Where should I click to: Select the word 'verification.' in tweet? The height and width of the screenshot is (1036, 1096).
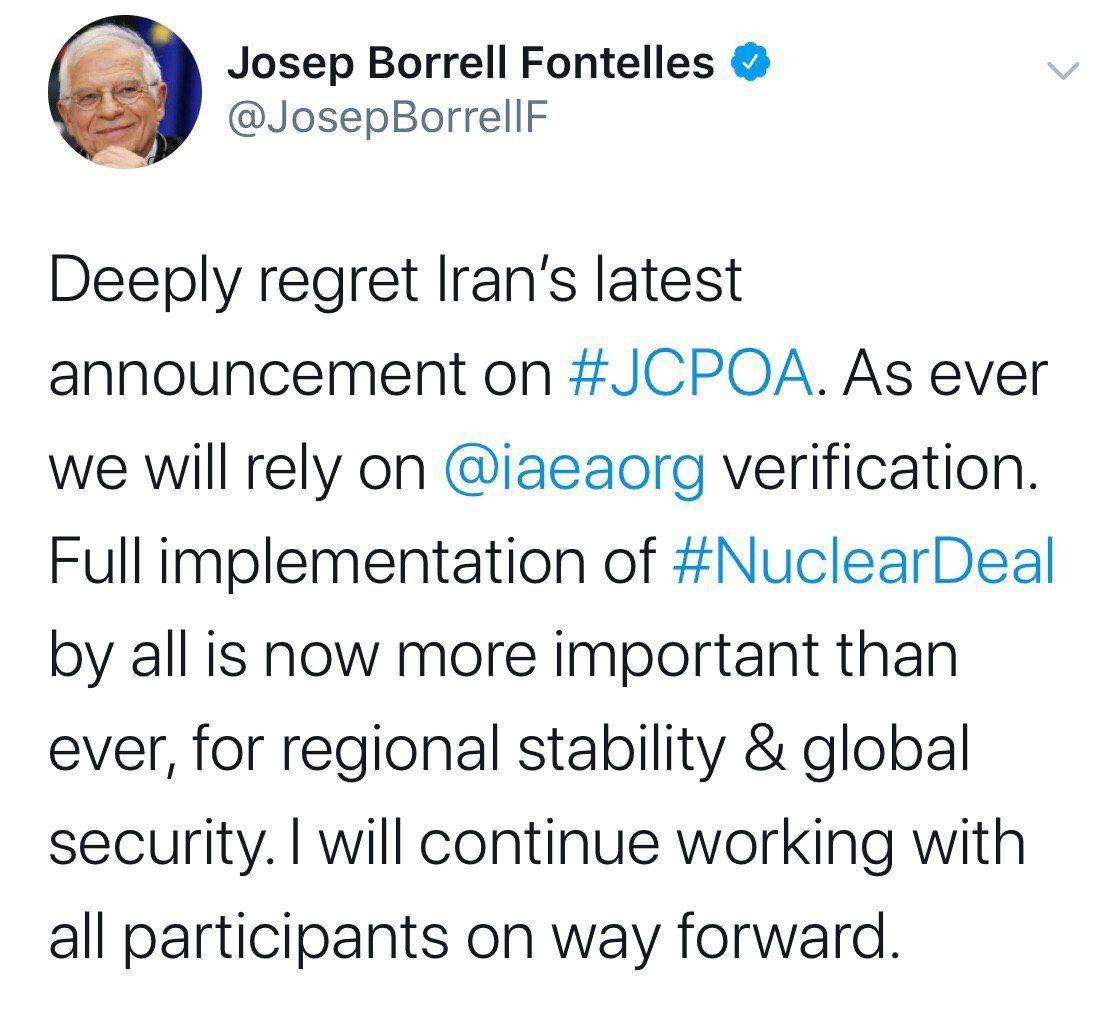879,467
